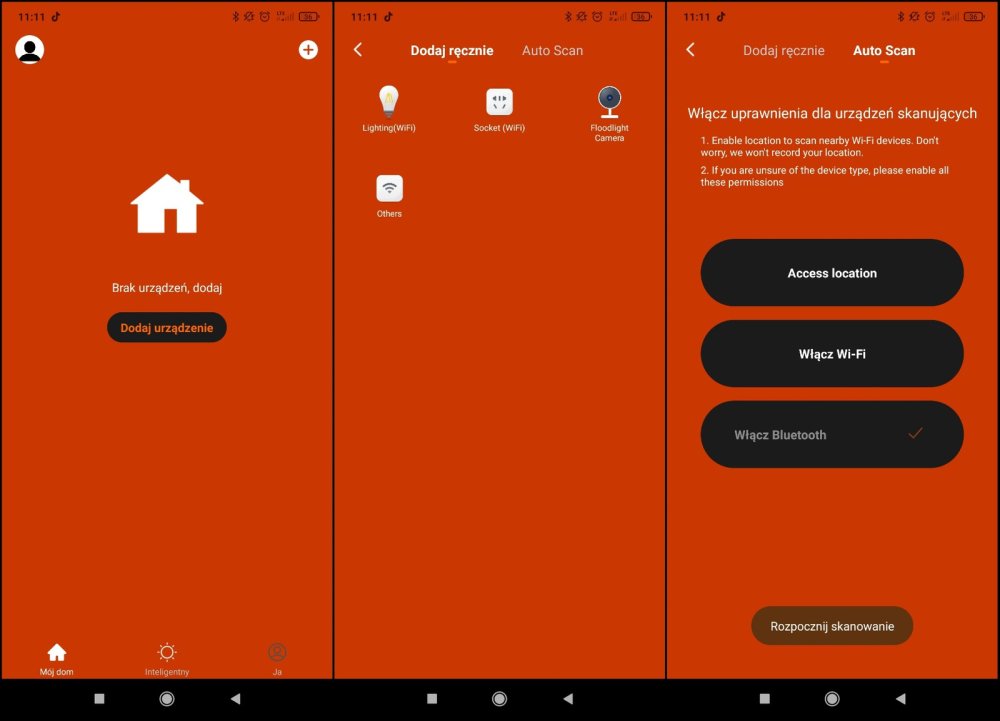
Task: Tap the white plus add-device icon
Action: pyautogui.click(x=308, y=50)
